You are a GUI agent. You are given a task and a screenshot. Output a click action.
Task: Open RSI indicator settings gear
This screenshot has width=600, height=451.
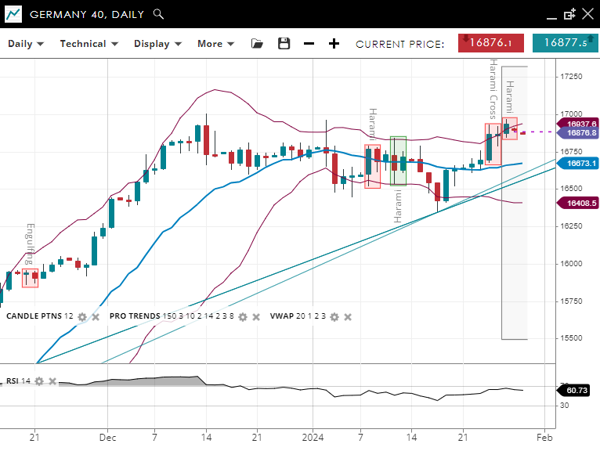pyautogui.click(x=38, y=381)
